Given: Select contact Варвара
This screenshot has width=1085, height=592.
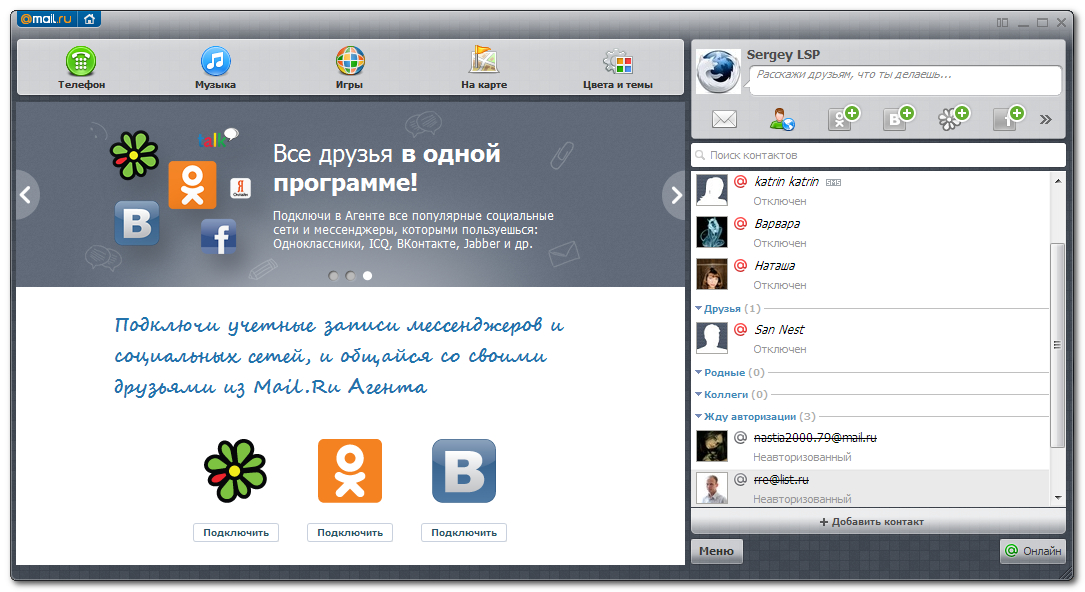Looking at the screenshot, I should [870, 232].
